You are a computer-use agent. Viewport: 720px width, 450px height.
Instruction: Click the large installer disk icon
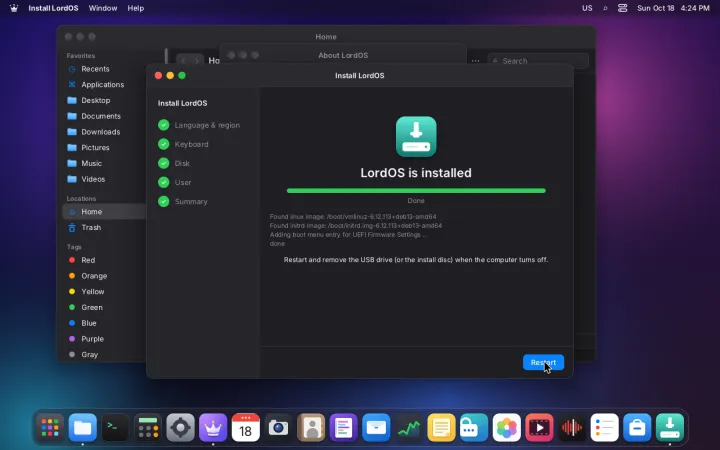point(416,136)
